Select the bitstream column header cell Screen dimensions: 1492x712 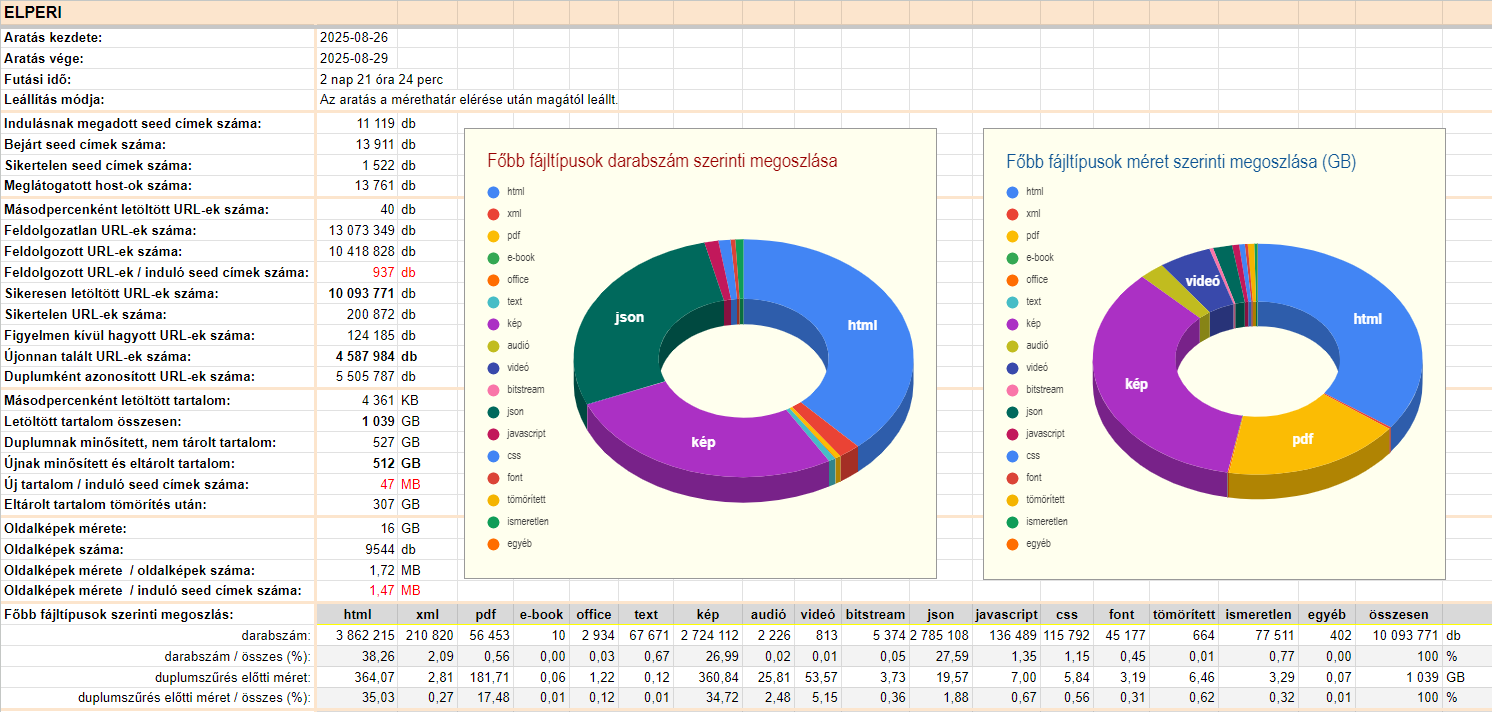[x=875, y=615]
